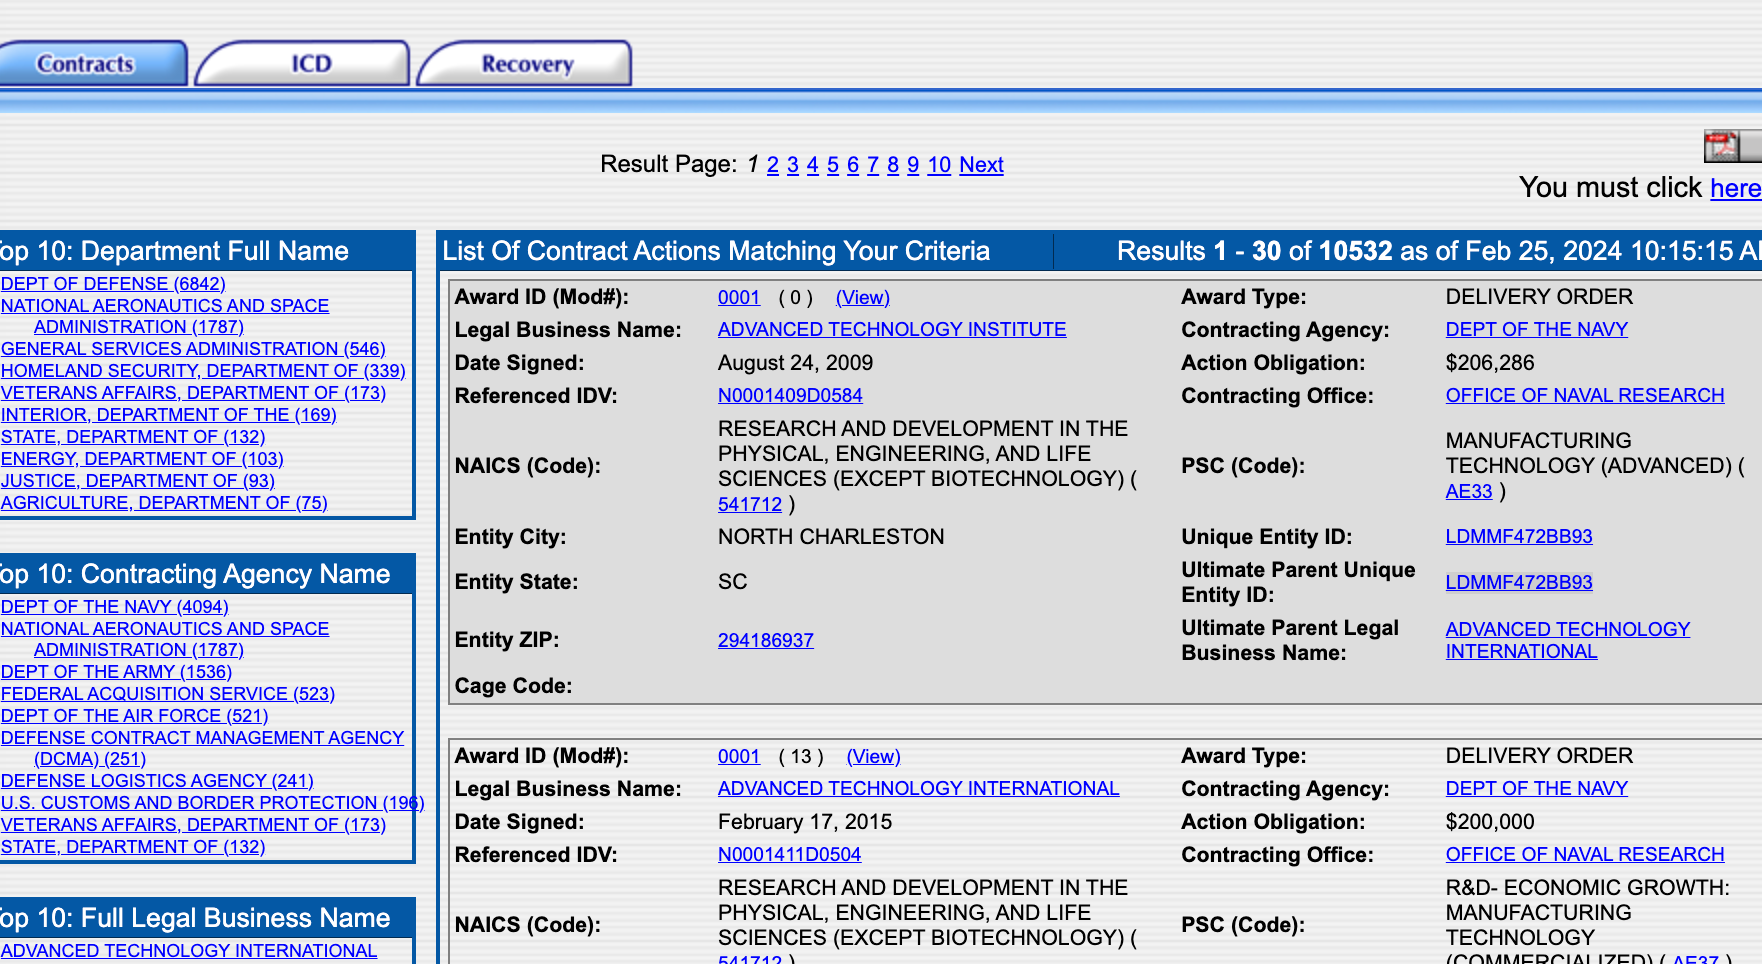The height and width of the screenshot is (964, 1762).
Task: Open OFFICE OF NAVAL RESEARCH in second record
Action: click(x=1585, y=855)
